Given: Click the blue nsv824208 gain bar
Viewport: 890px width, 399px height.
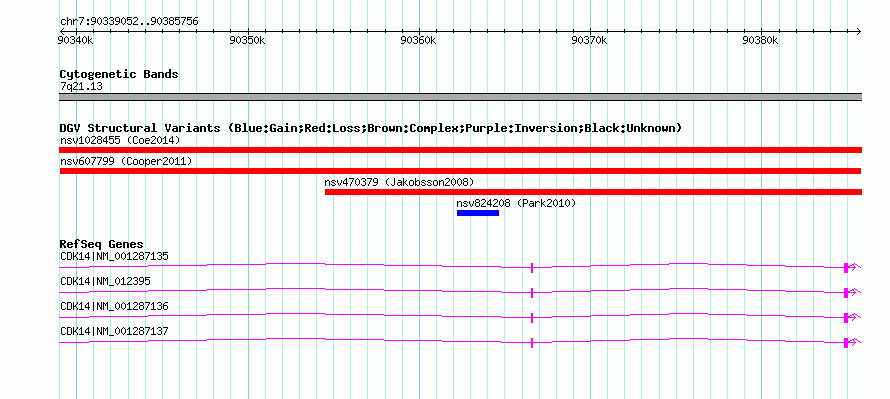Looking at the screenshot, I should (x=478, y=213).
